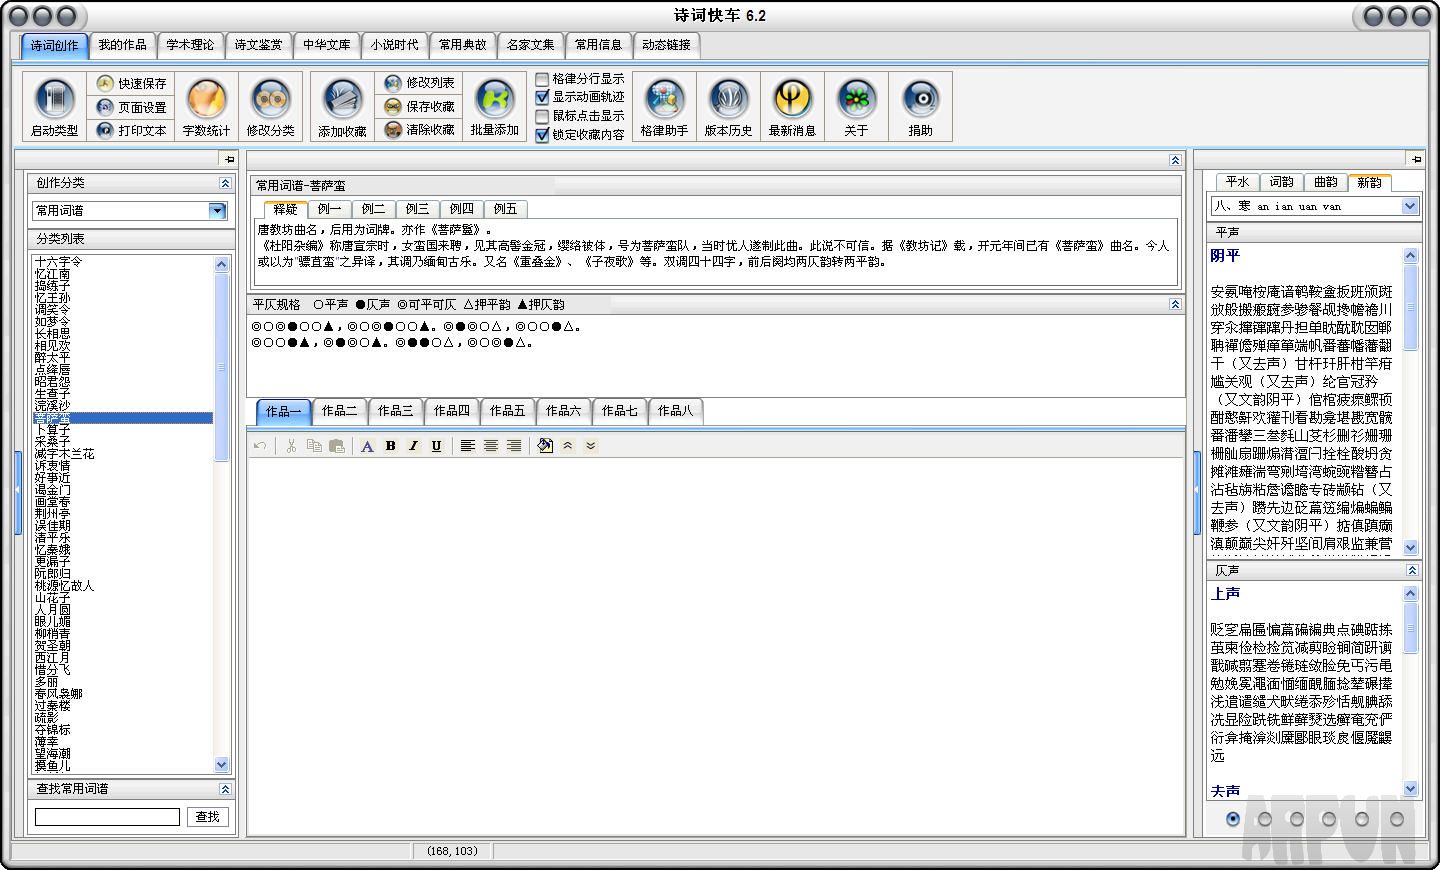
Task: Open the 格律助手 helper icon
Action: [x=664, y=100]
